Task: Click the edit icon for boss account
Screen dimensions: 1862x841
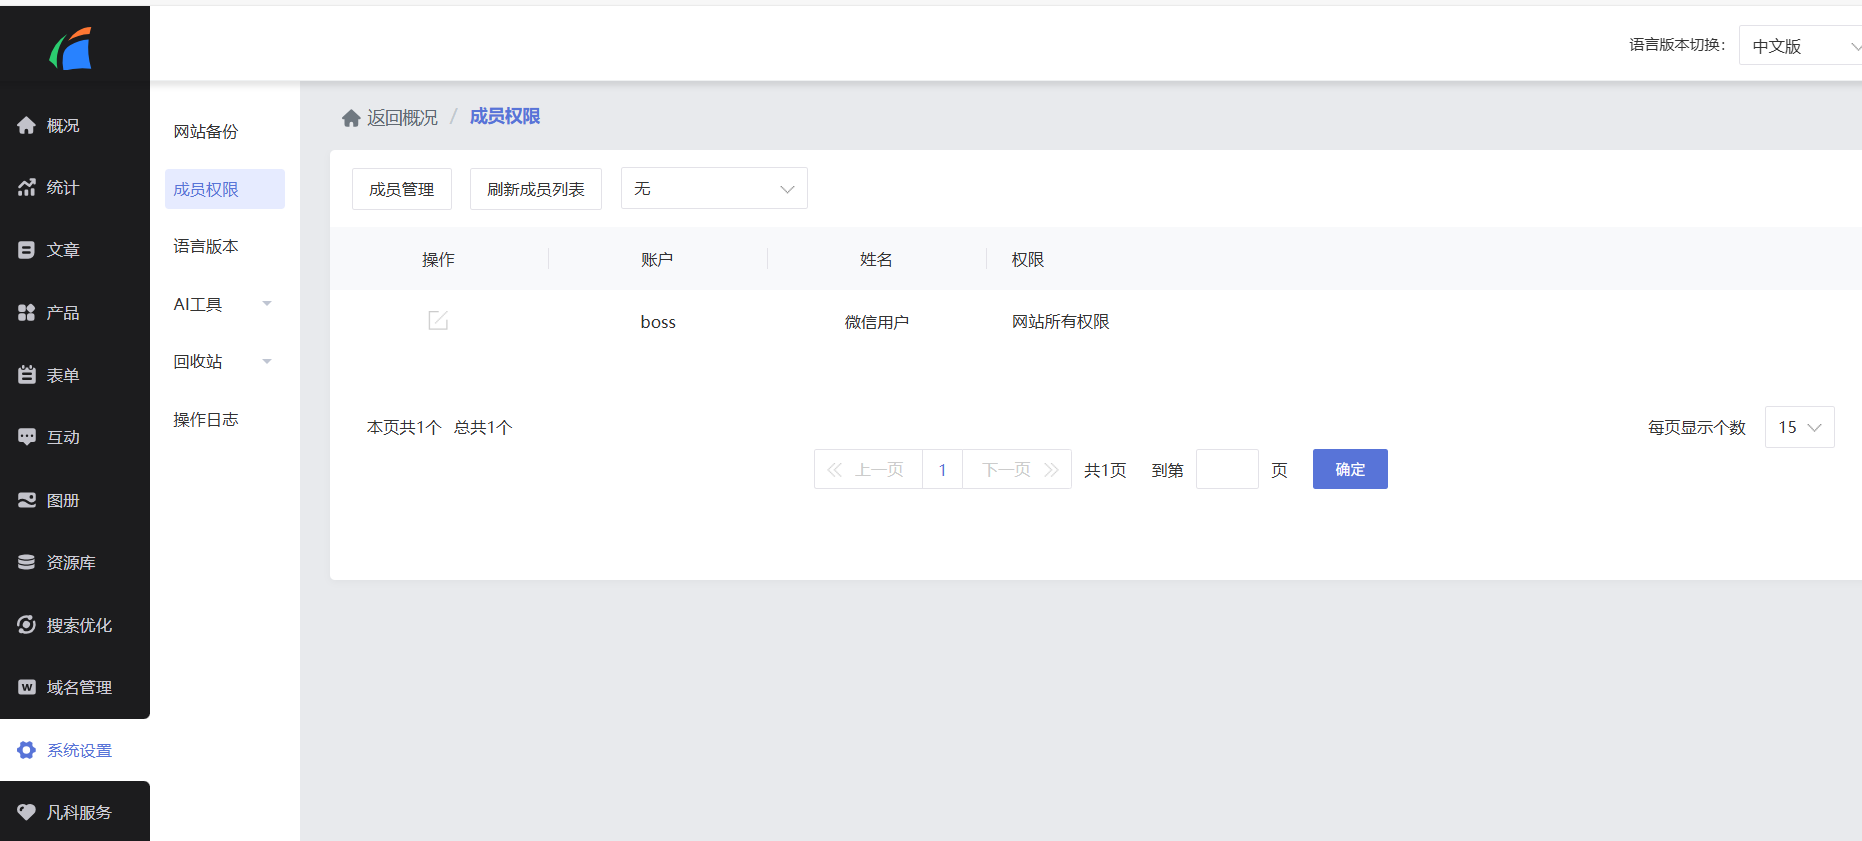Action: coord(438,320)
